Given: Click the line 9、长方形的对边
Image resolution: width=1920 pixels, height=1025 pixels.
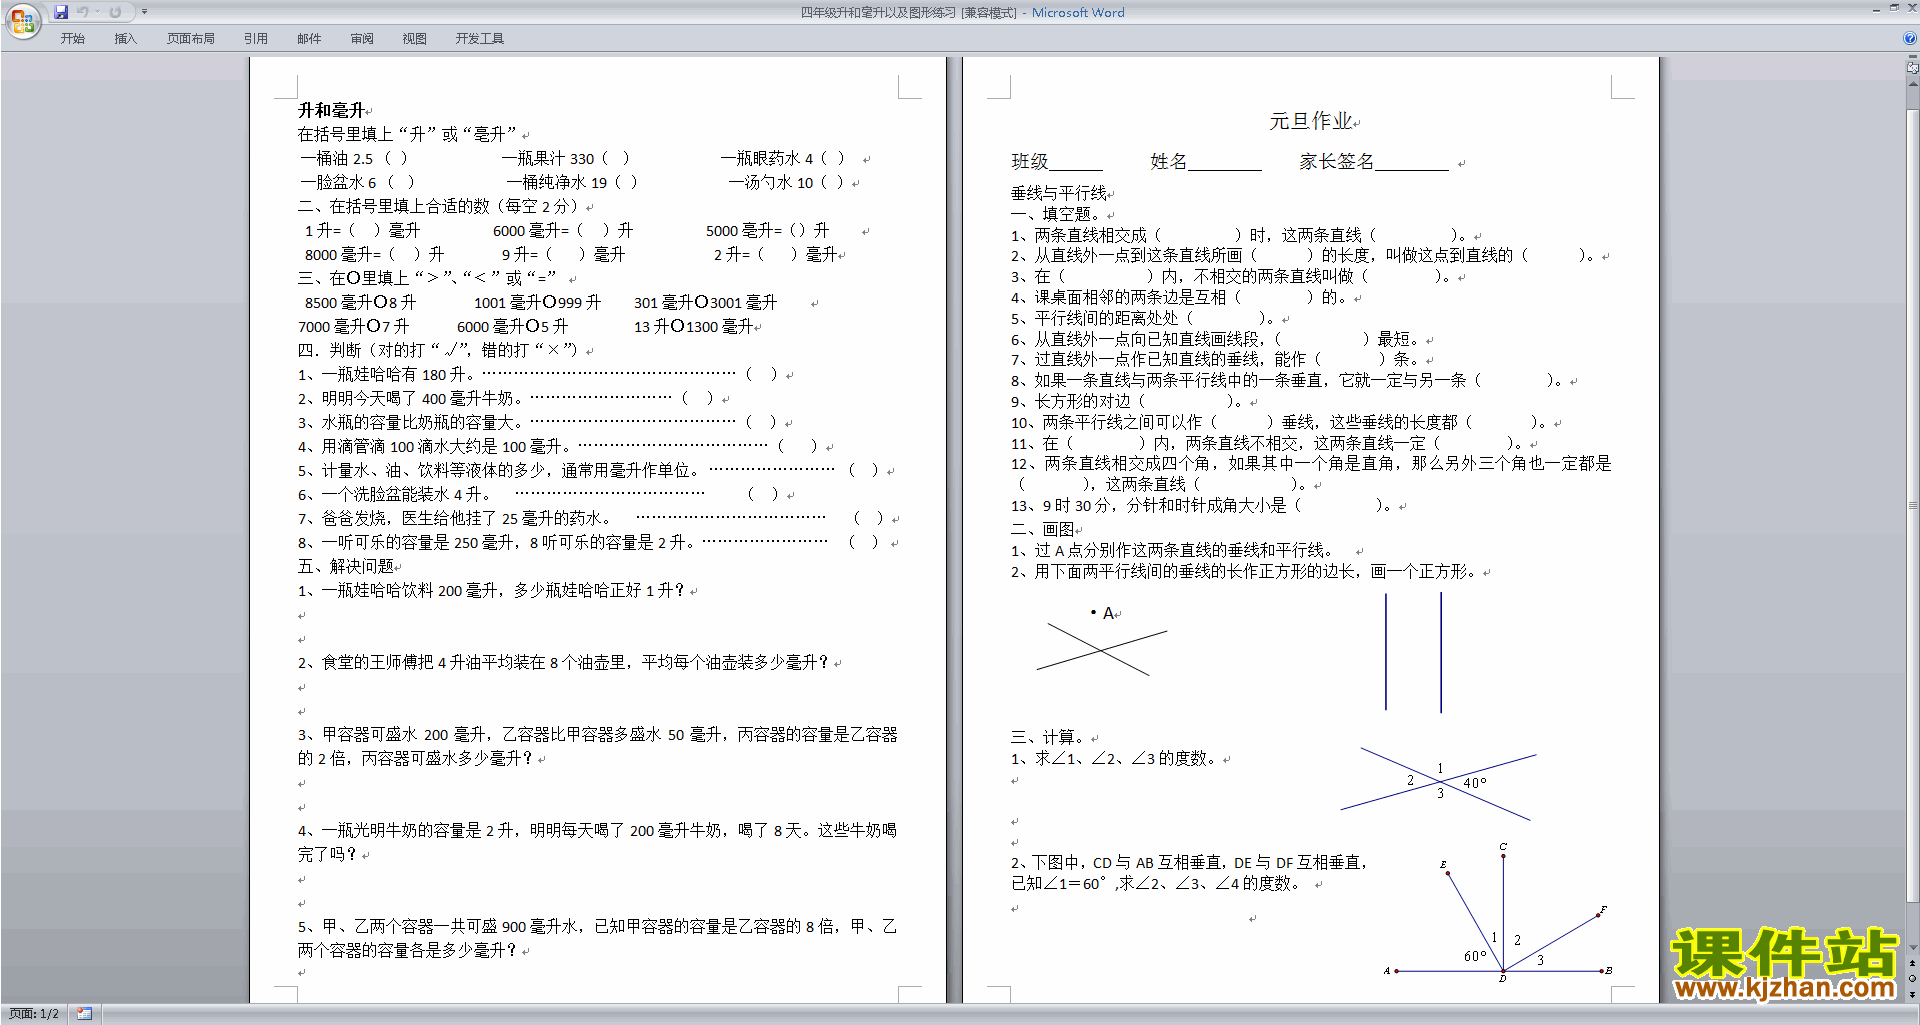Looking at the screenshot, I should (x=1128, y=401).
